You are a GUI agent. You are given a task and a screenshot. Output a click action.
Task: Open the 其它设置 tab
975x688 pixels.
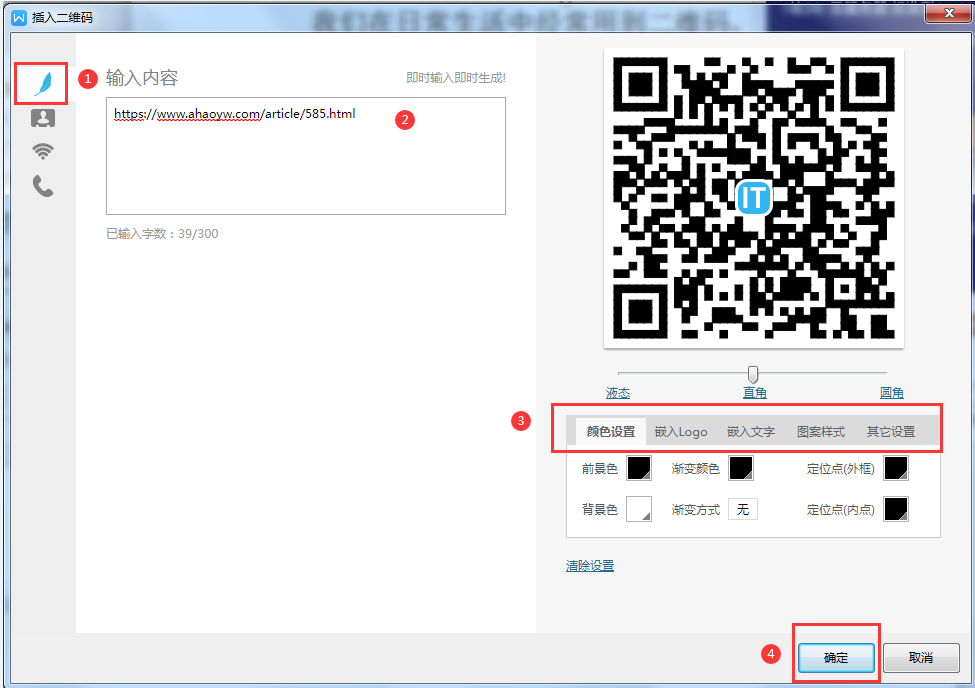pyautogui.click(x=891, y=432)
